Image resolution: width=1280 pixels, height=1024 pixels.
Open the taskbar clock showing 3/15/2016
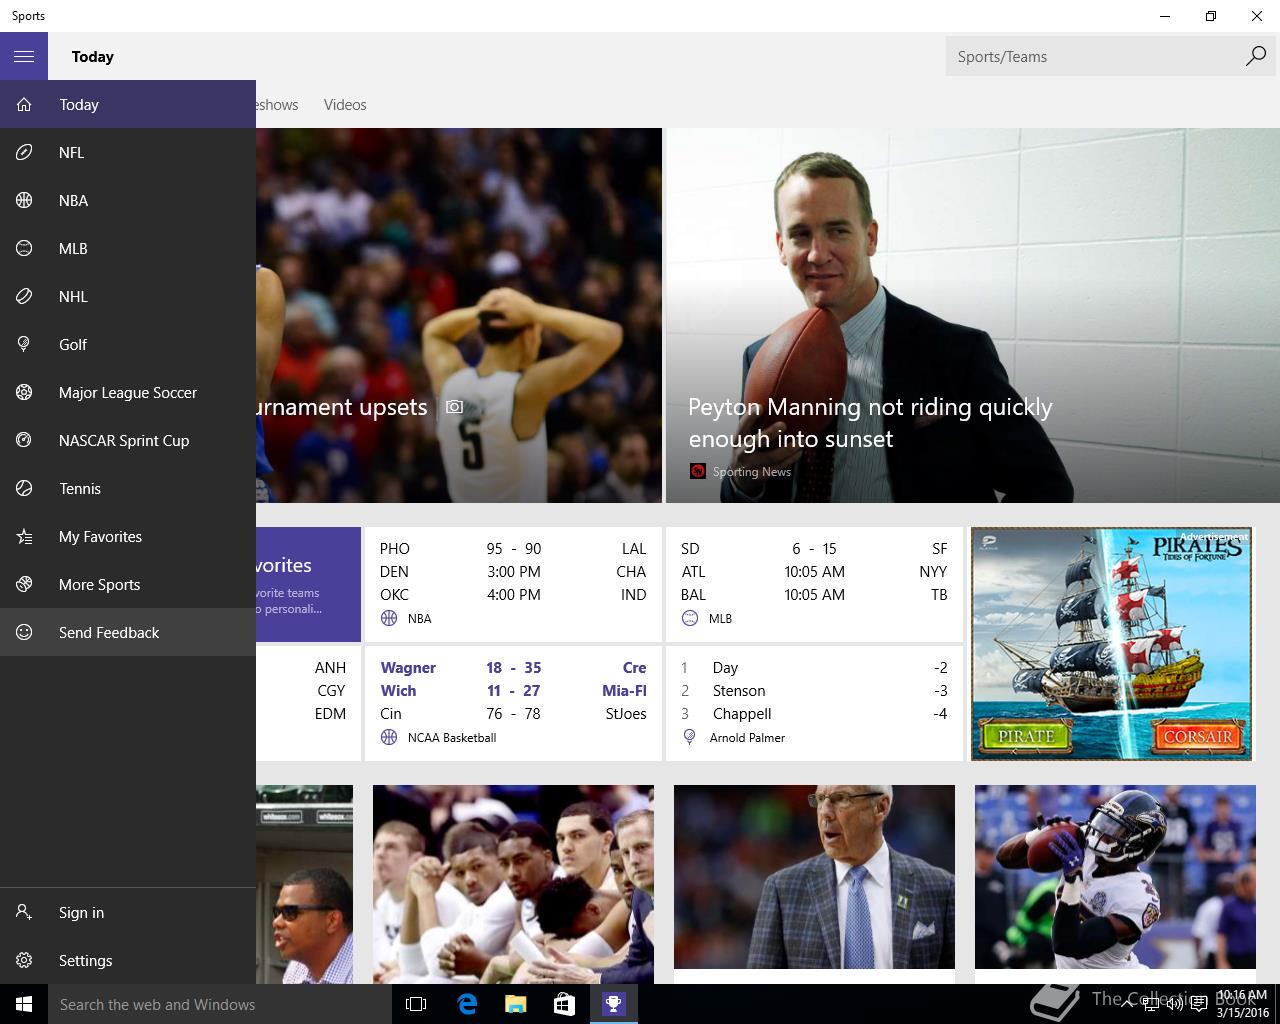click(1242, 1004)
